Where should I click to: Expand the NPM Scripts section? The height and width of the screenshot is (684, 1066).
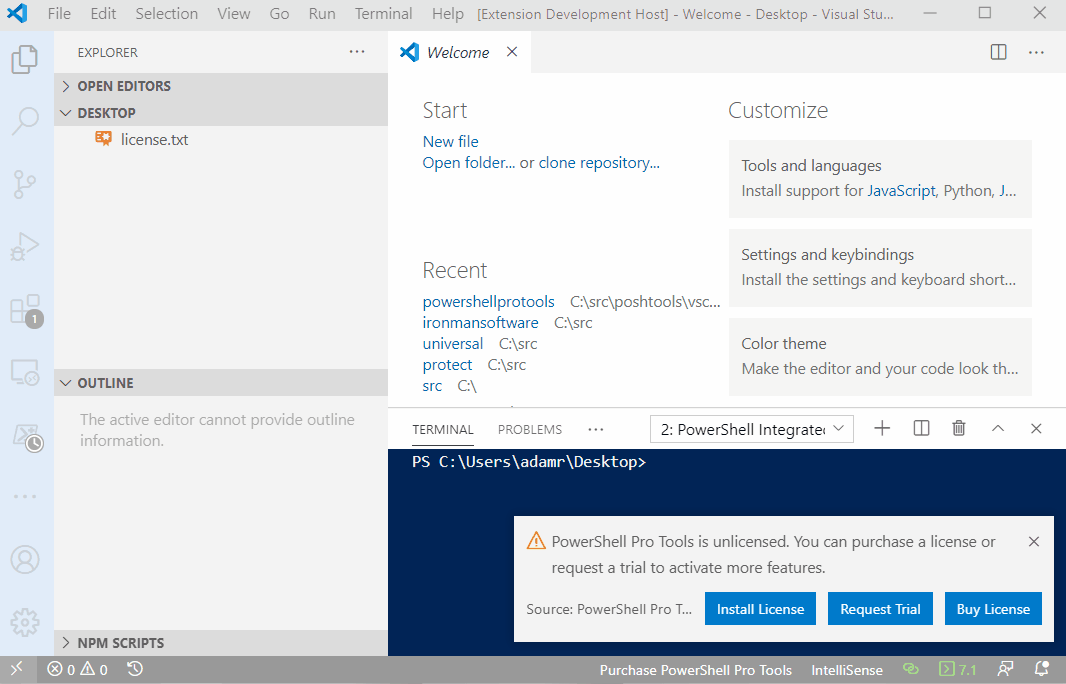tap(221, 643)
